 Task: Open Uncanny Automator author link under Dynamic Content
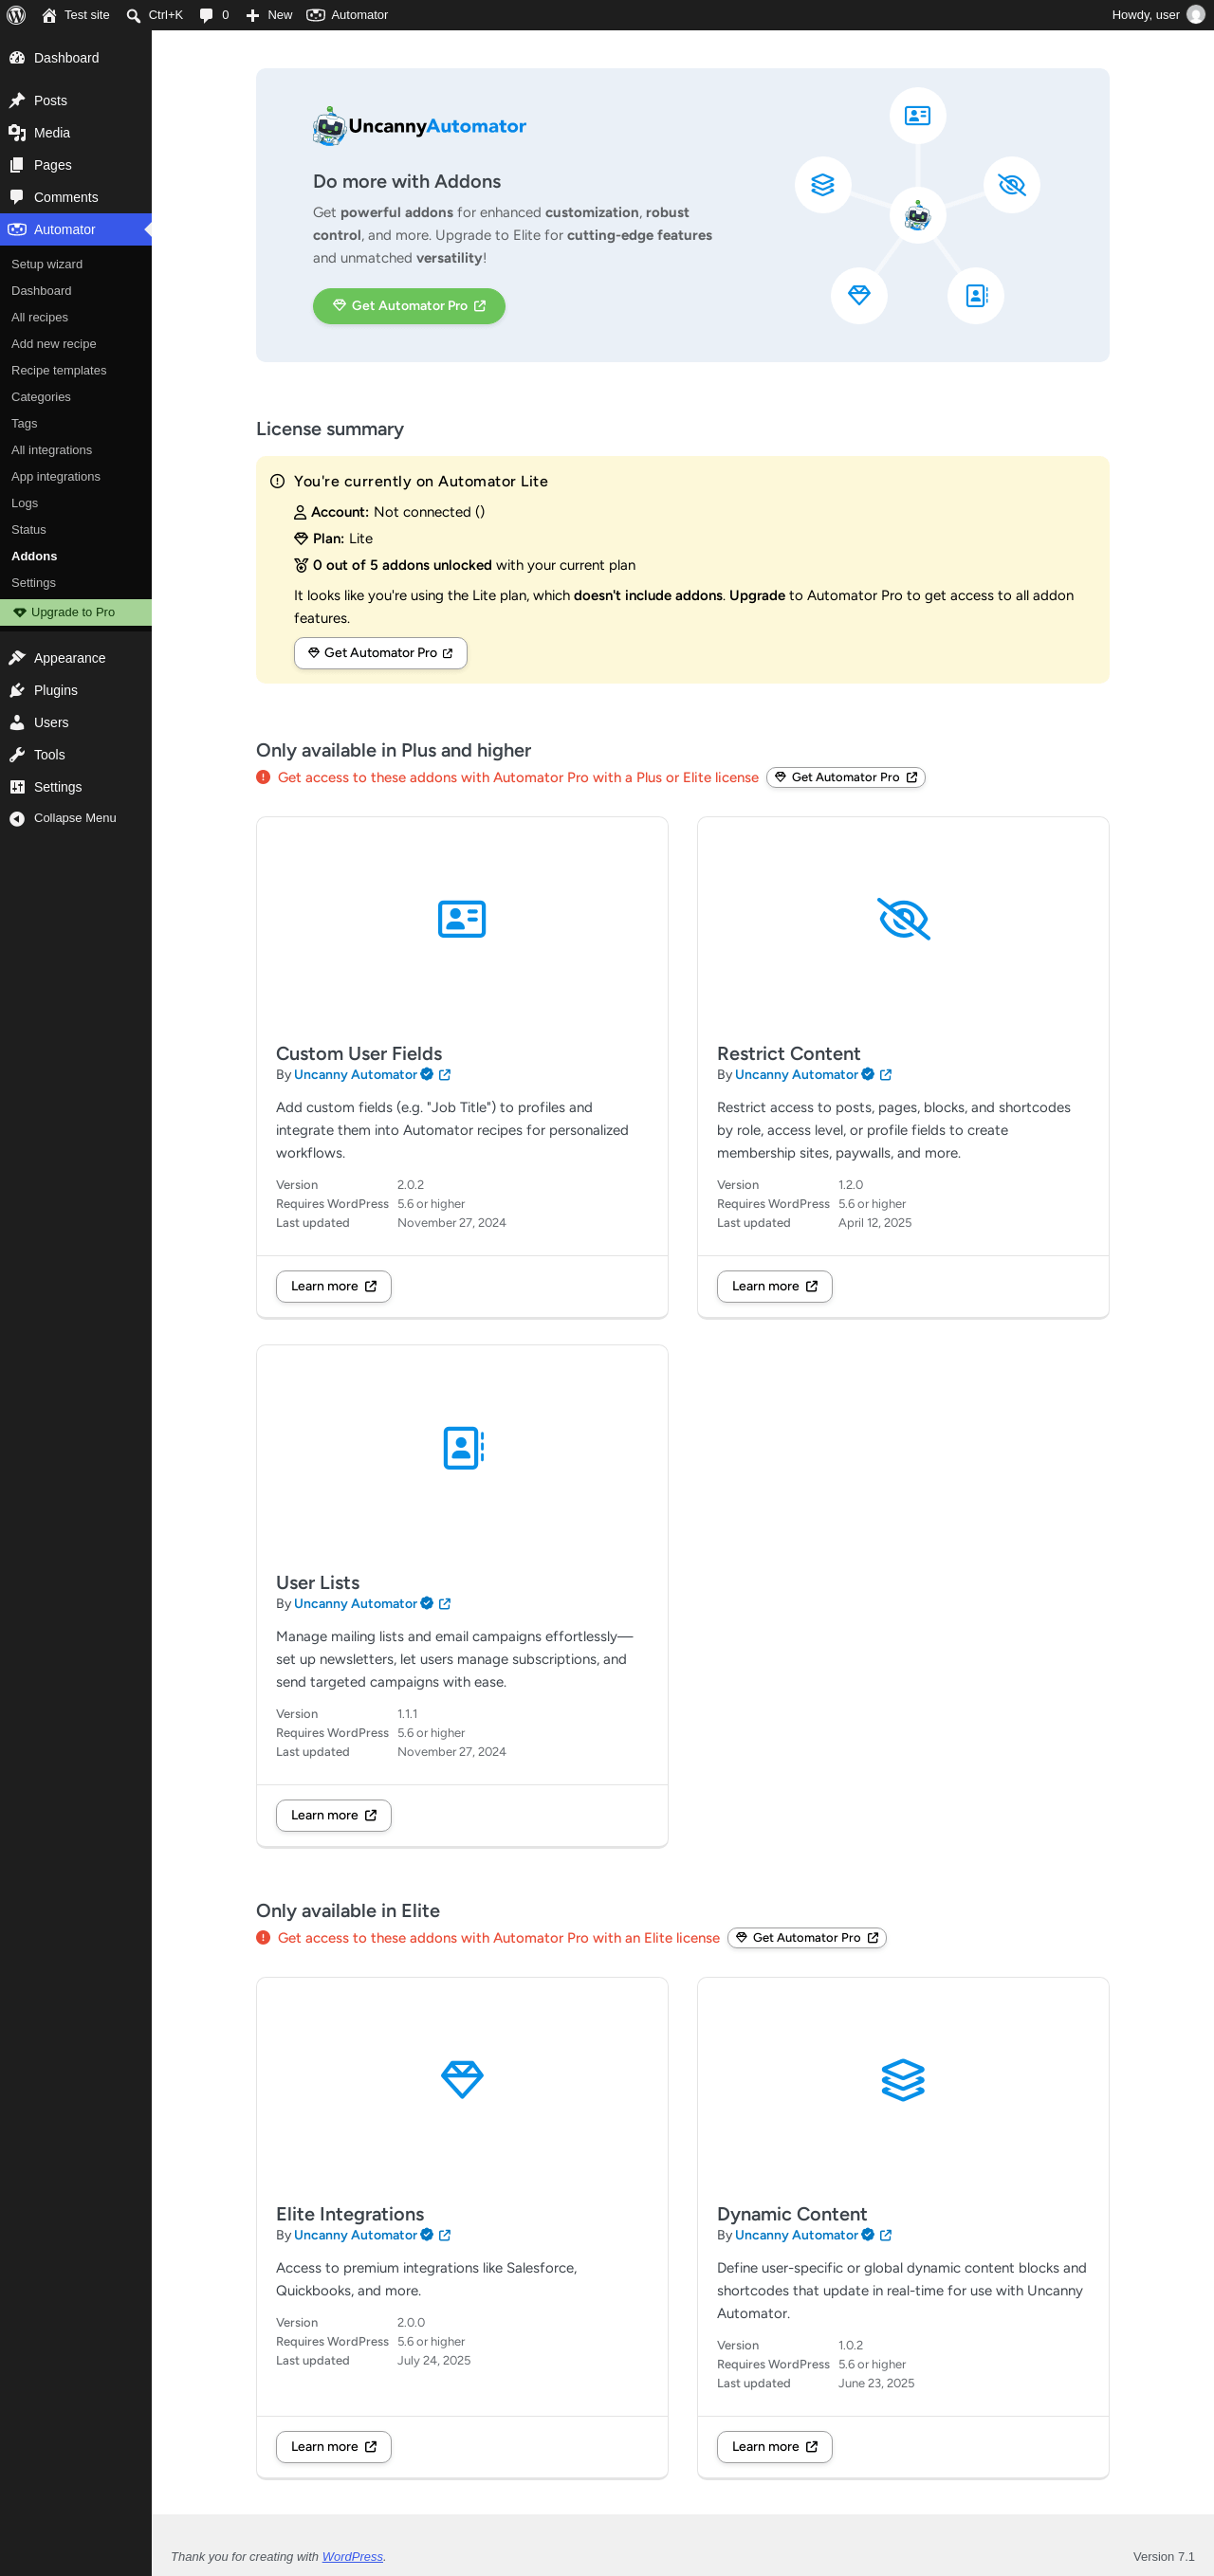pos(796,2234)
